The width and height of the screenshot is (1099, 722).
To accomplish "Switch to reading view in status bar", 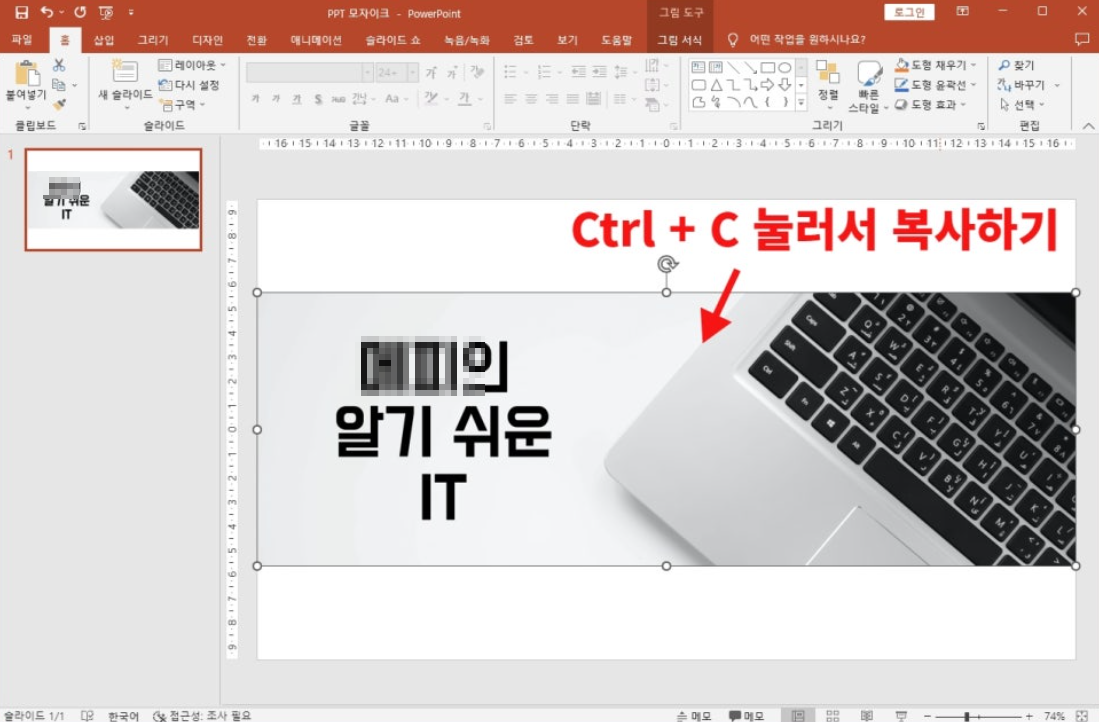I will pos(867,715).
